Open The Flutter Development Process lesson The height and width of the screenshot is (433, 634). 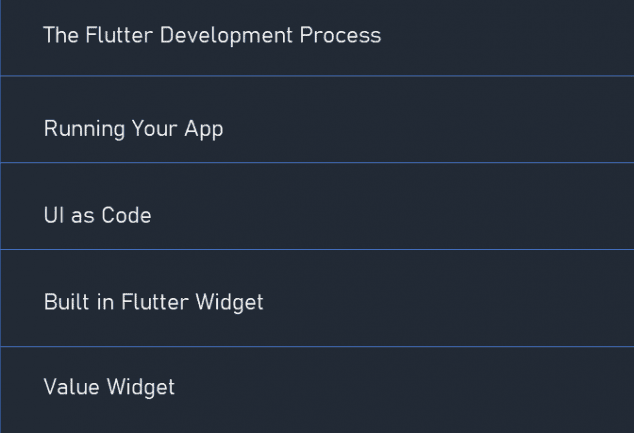(212, 36)
